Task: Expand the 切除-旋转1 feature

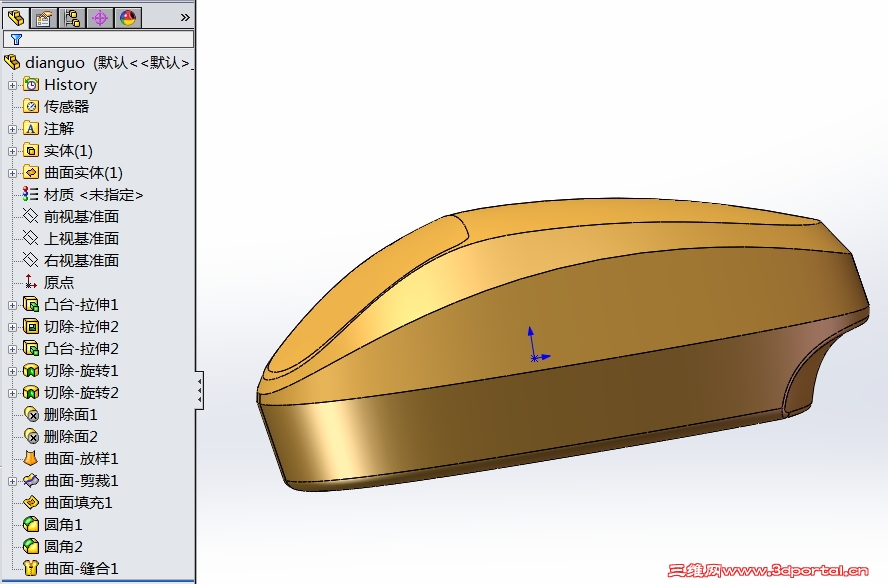Action: click(x=12, y=372)
